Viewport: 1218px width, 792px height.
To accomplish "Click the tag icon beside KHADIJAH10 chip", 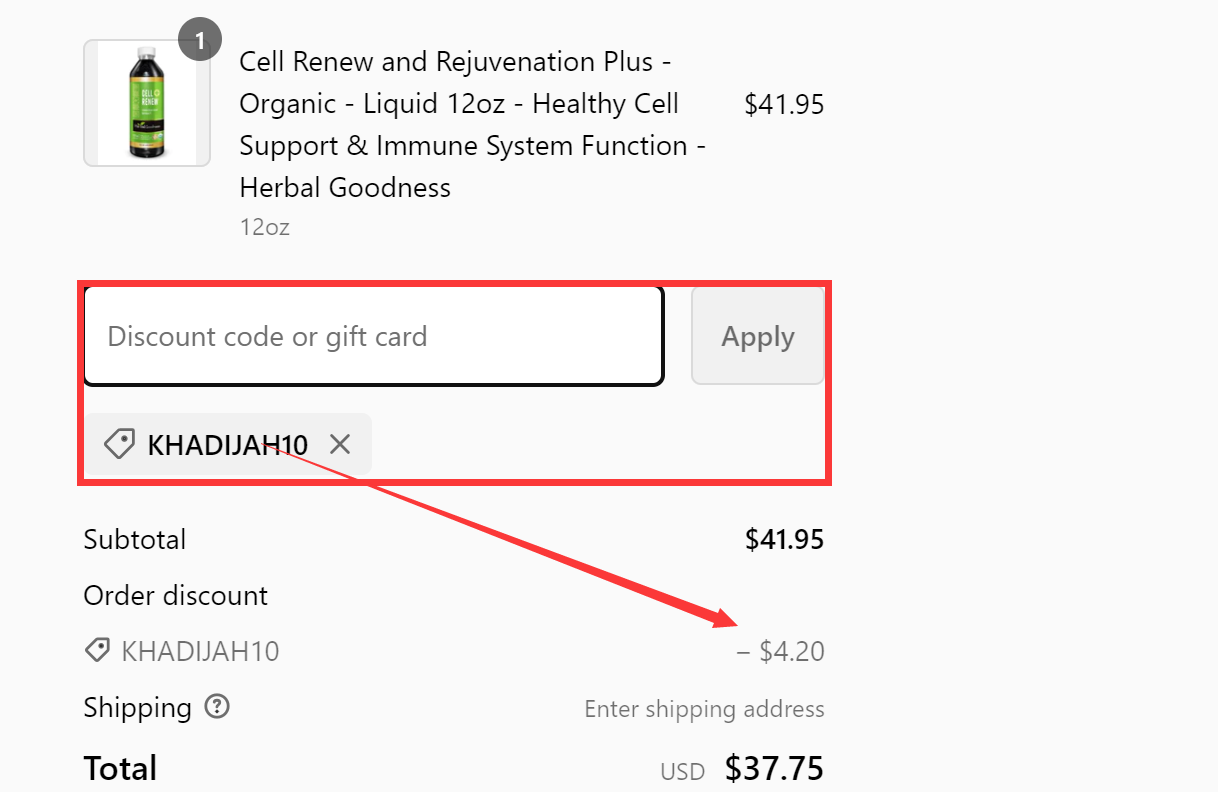I will pos(119,443).
